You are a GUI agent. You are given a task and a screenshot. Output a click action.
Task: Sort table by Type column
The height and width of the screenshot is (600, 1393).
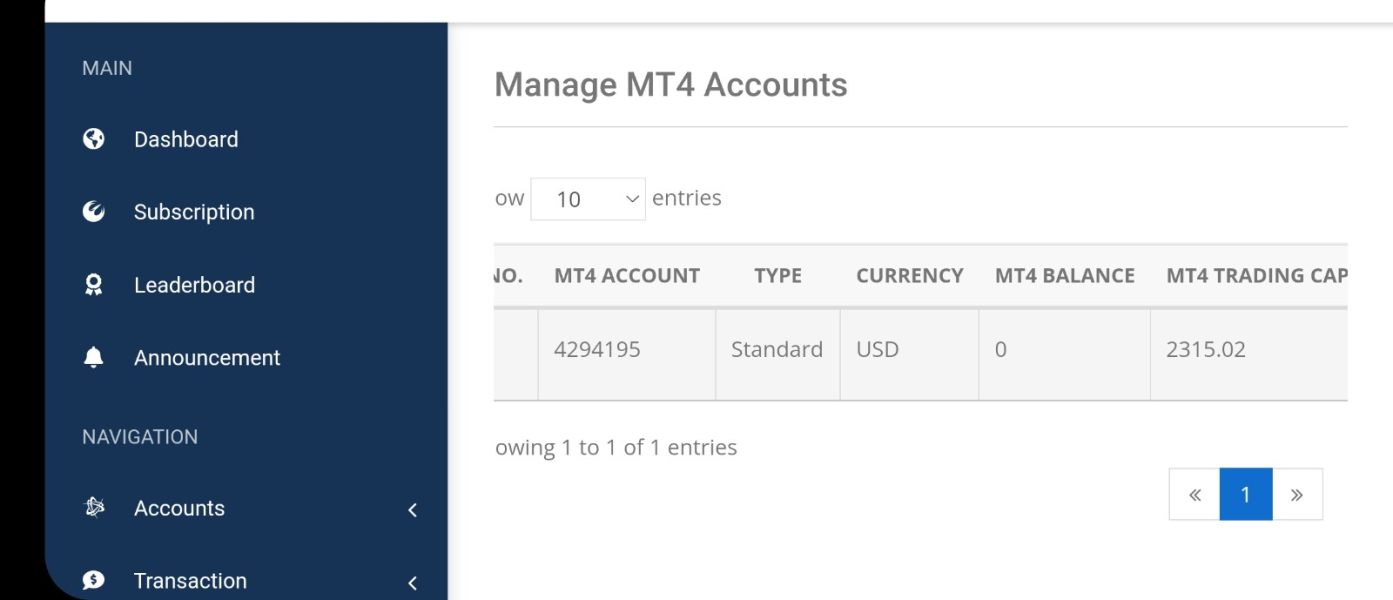click(778, 276)
